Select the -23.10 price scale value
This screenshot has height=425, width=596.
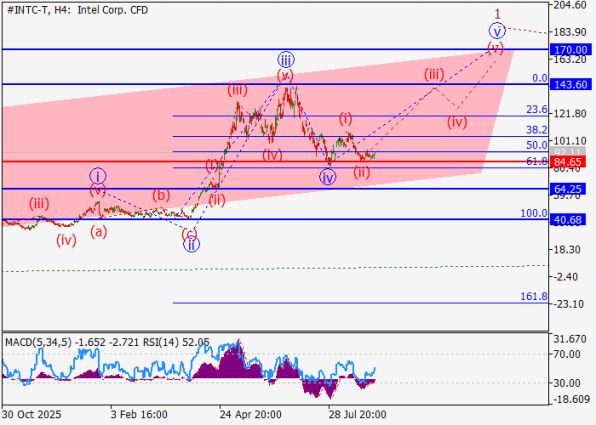(x=568, y=304)
